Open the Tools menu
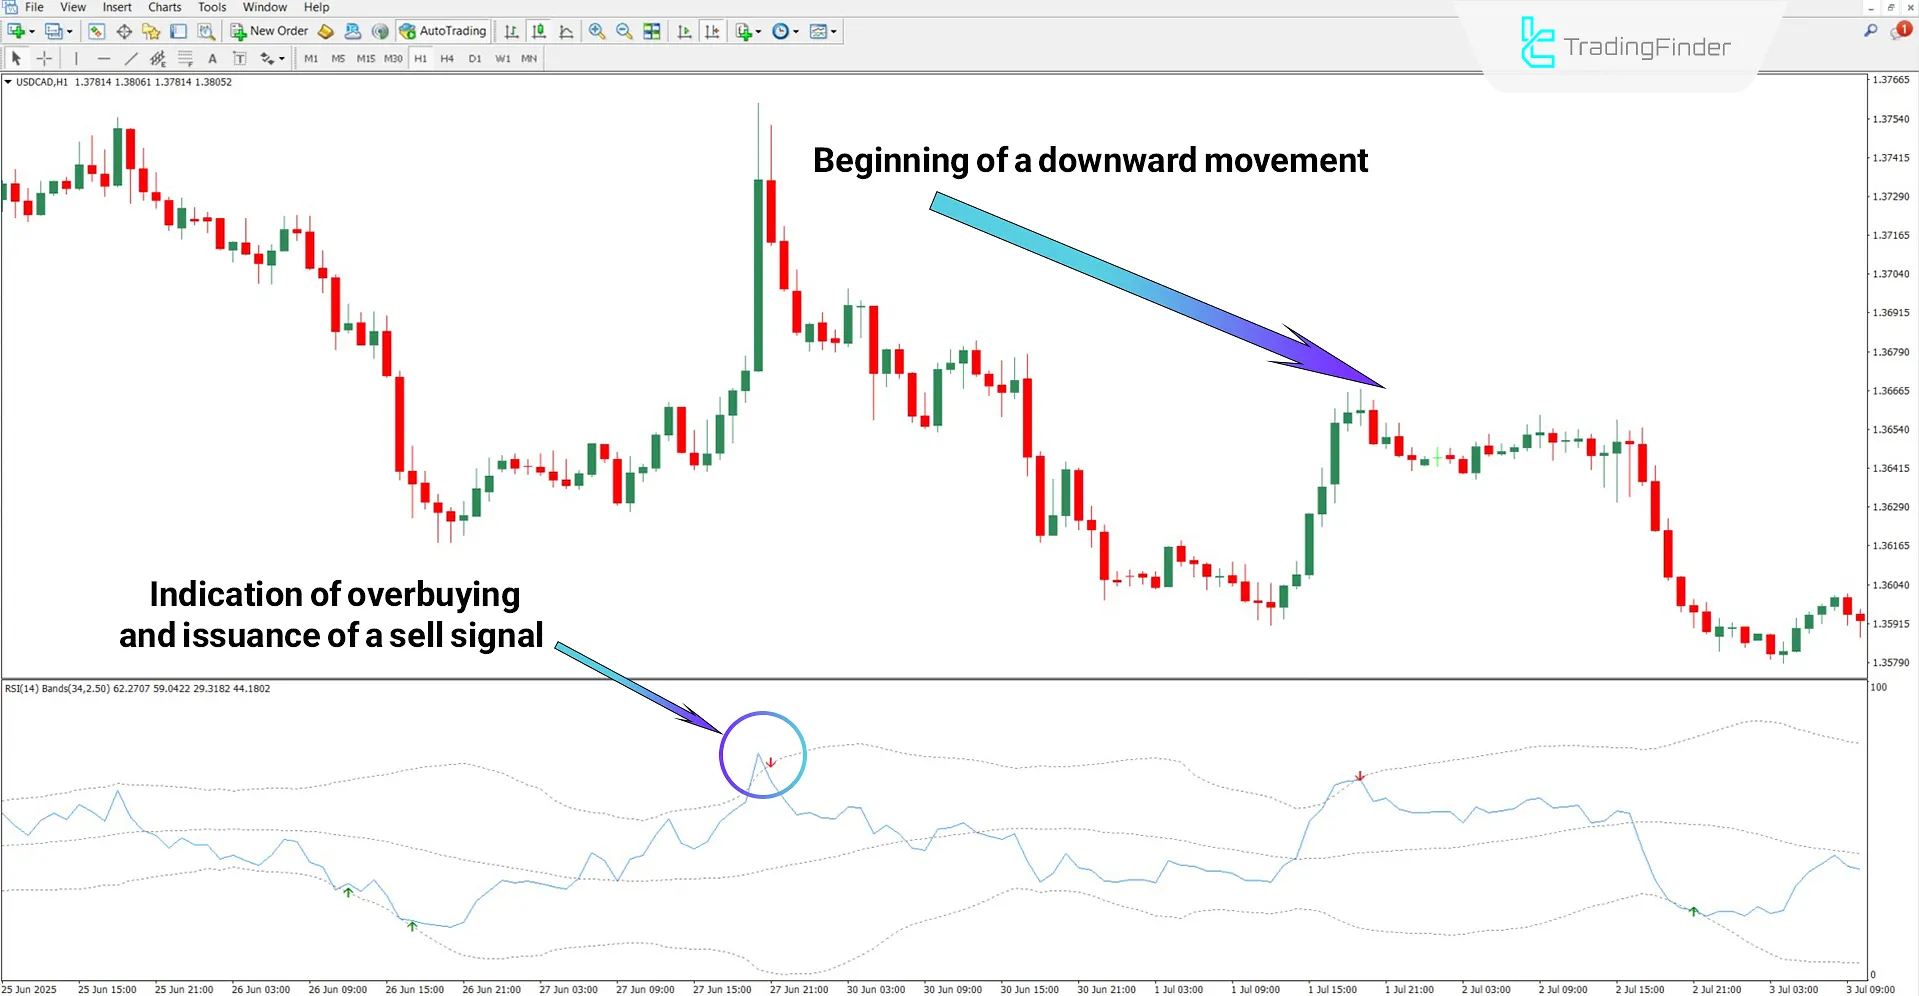Image resolution: width=1919 pixels, height=996 pixels. click(211, 7)
